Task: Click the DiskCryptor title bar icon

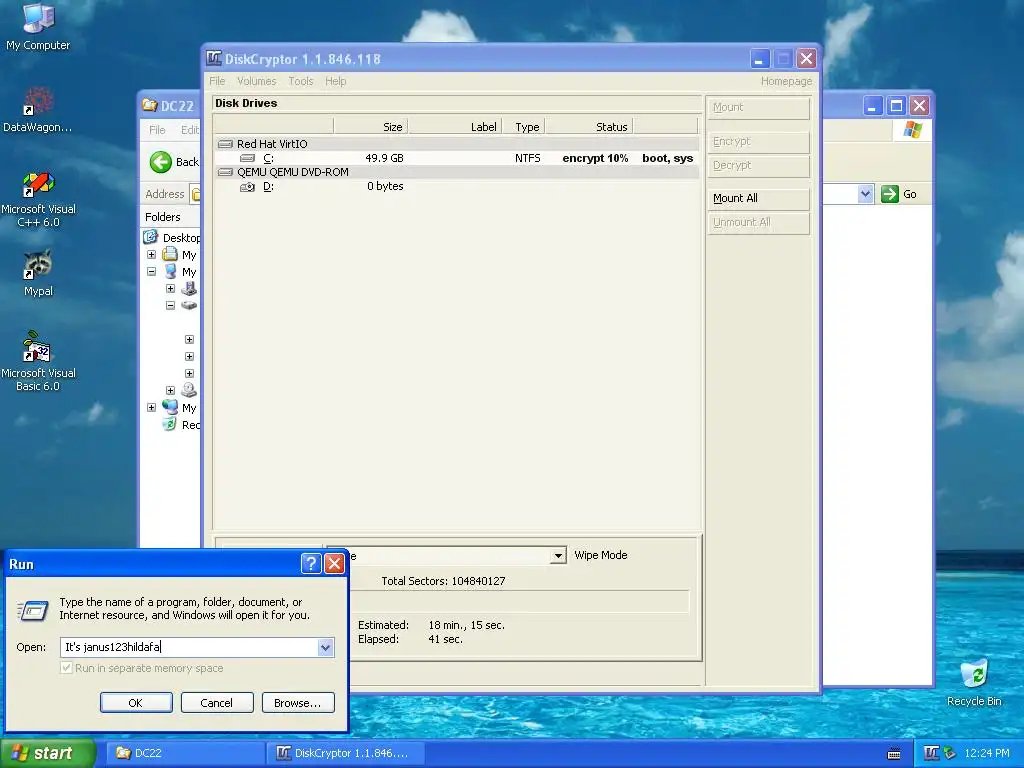Action: (214, 58)
